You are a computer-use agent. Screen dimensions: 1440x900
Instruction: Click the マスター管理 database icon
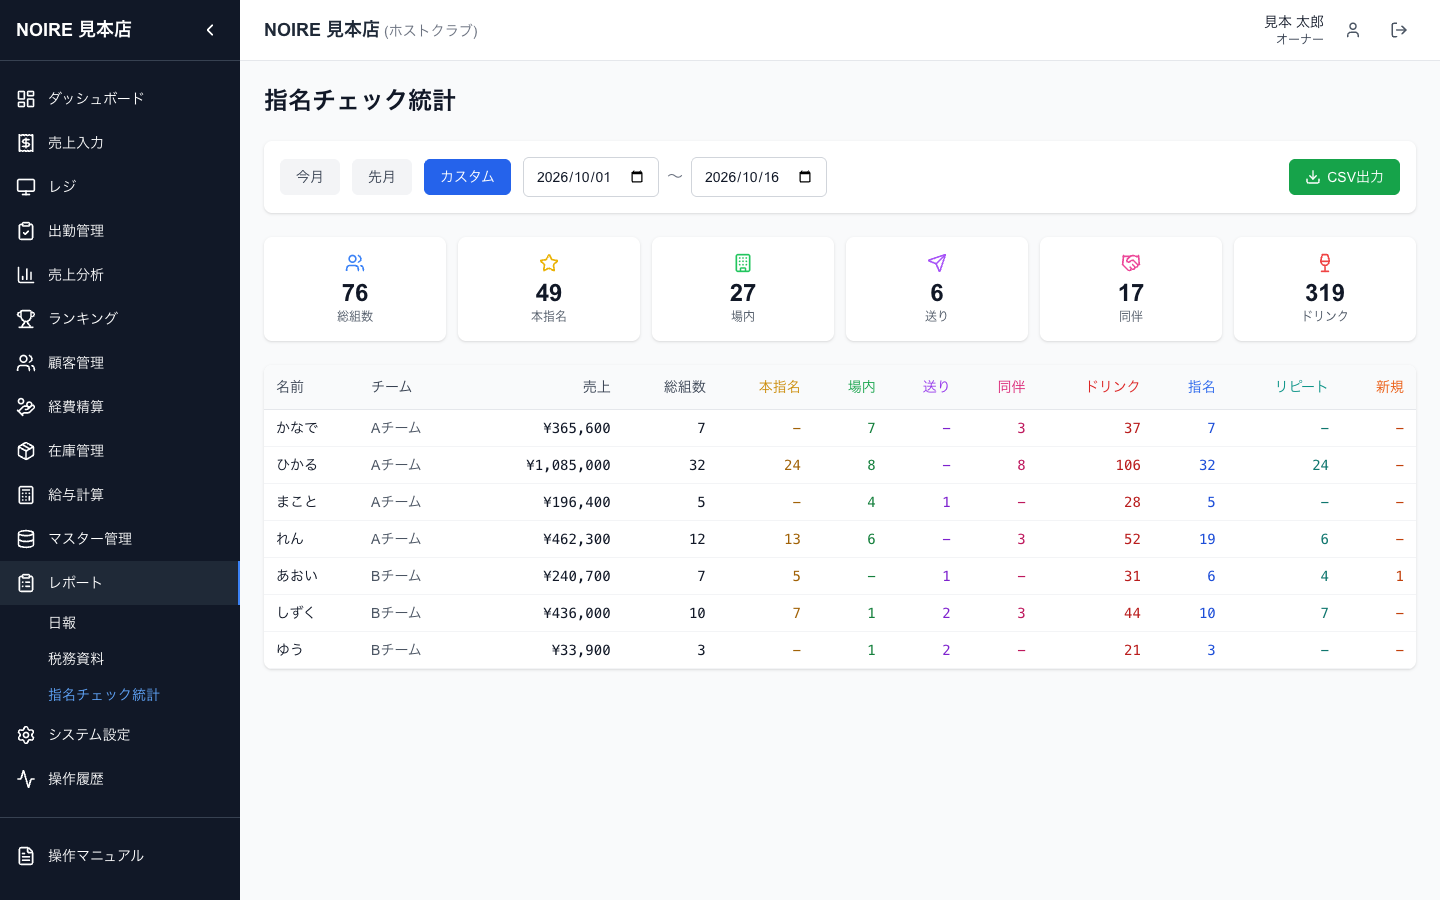pyautogui.click(x=26, y=539)
